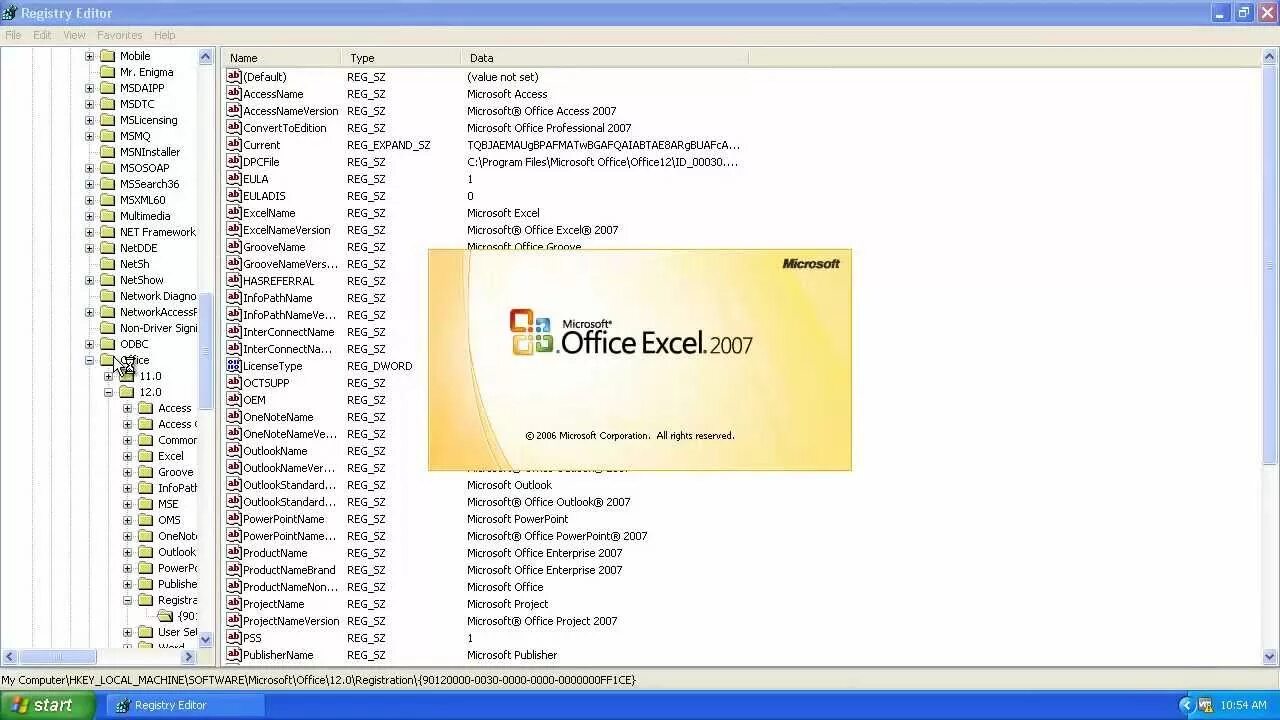The image size is (1280, 720).
Task: Select the MSSearch36 tree key
Action: point(149,184)
